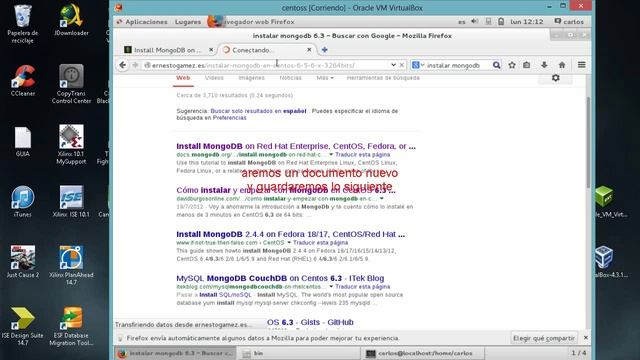Open Herramientas de búsqueda
The image size is (640, 360).
point(383,78)
